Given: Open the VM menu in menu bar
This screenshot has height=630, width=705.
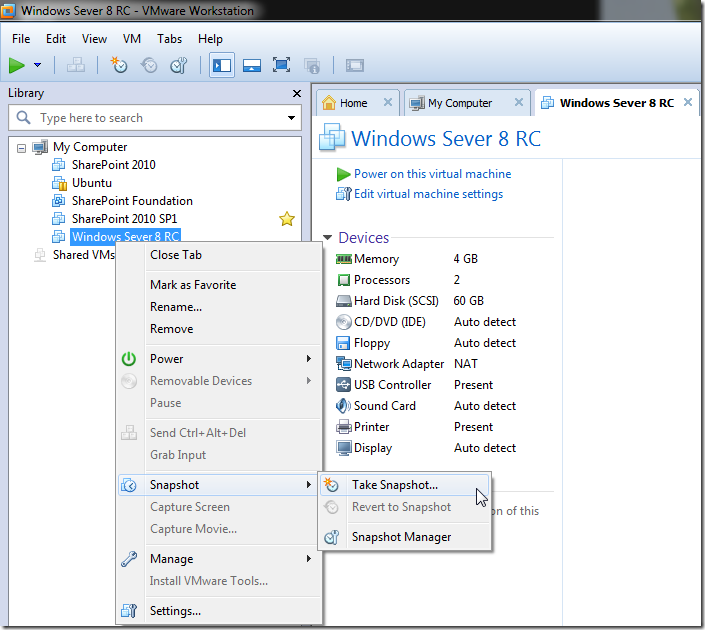Looking at the screenshot, I should point(132,39).
